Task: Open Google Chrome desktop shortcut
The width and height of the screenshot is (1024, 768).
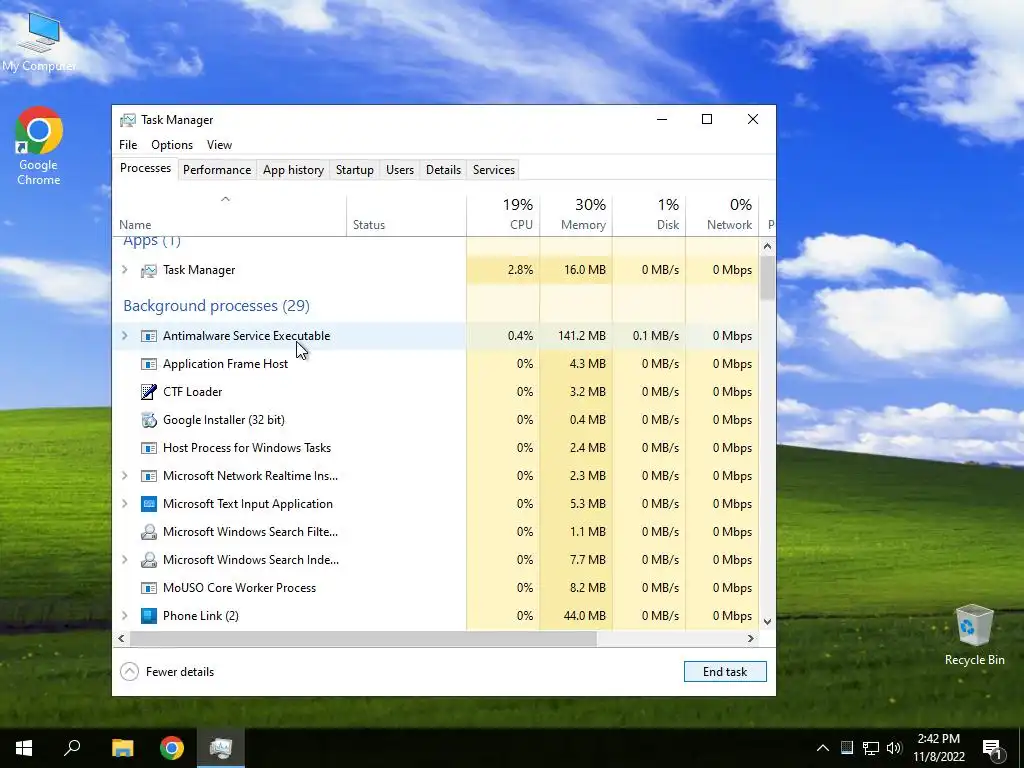Action: click(39, 146)
